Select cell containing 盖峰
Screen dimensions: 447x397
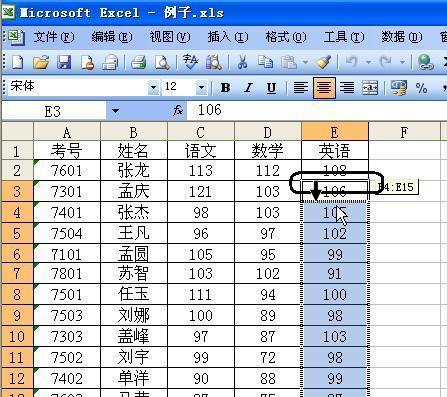coord(134,336)
